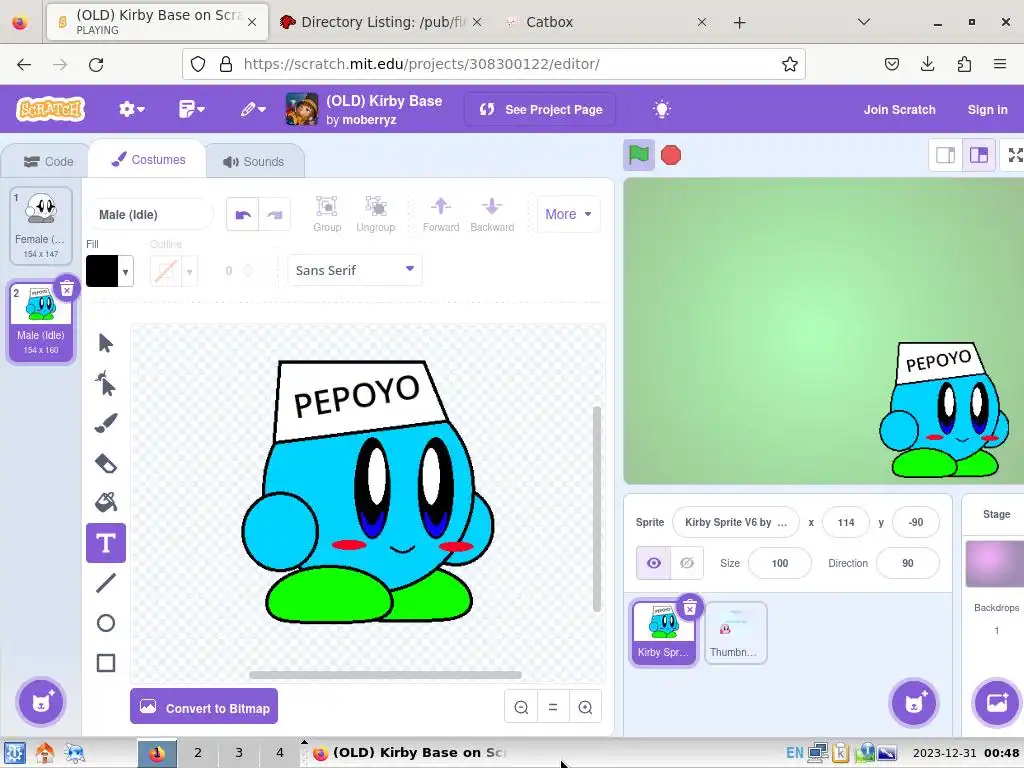The width and height of the screenshot is (1024, 768).
Task: Switch to the Costumes tab
Action: coord(148,160)
